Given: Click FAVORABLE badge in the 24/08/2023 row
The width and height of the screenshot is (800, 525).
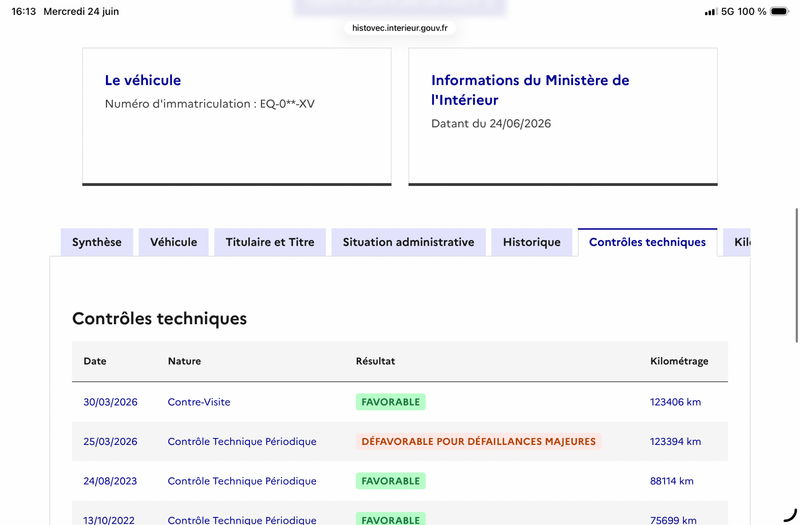Looking at the screenshot, I should coord(391,481).
